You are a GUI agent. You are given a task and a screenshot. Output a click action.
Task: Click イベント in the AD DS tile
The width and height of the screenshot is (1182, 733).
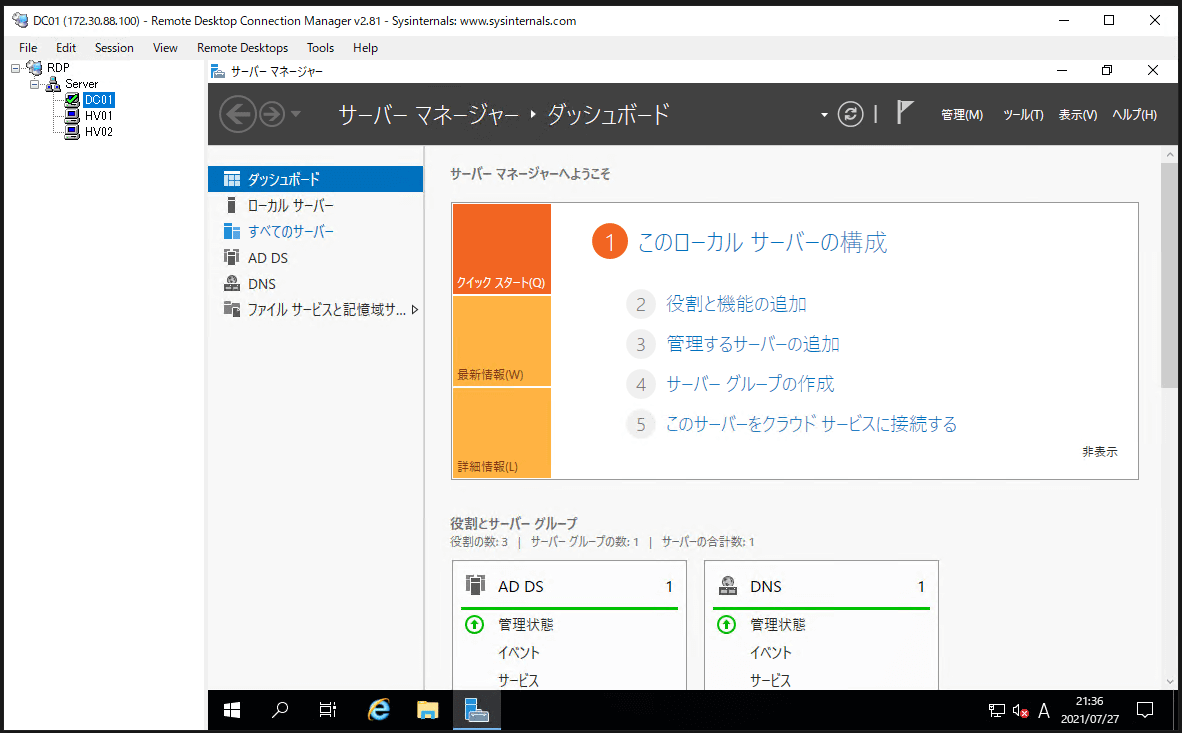[x=518, y=652]
